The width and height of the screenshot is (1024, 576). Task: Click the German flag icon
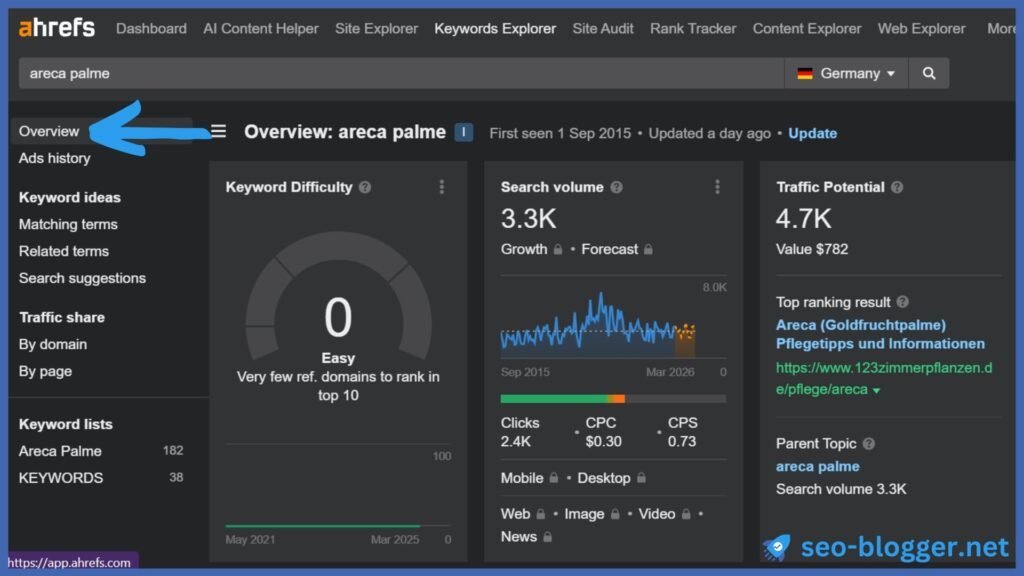(x=805, y=74)
